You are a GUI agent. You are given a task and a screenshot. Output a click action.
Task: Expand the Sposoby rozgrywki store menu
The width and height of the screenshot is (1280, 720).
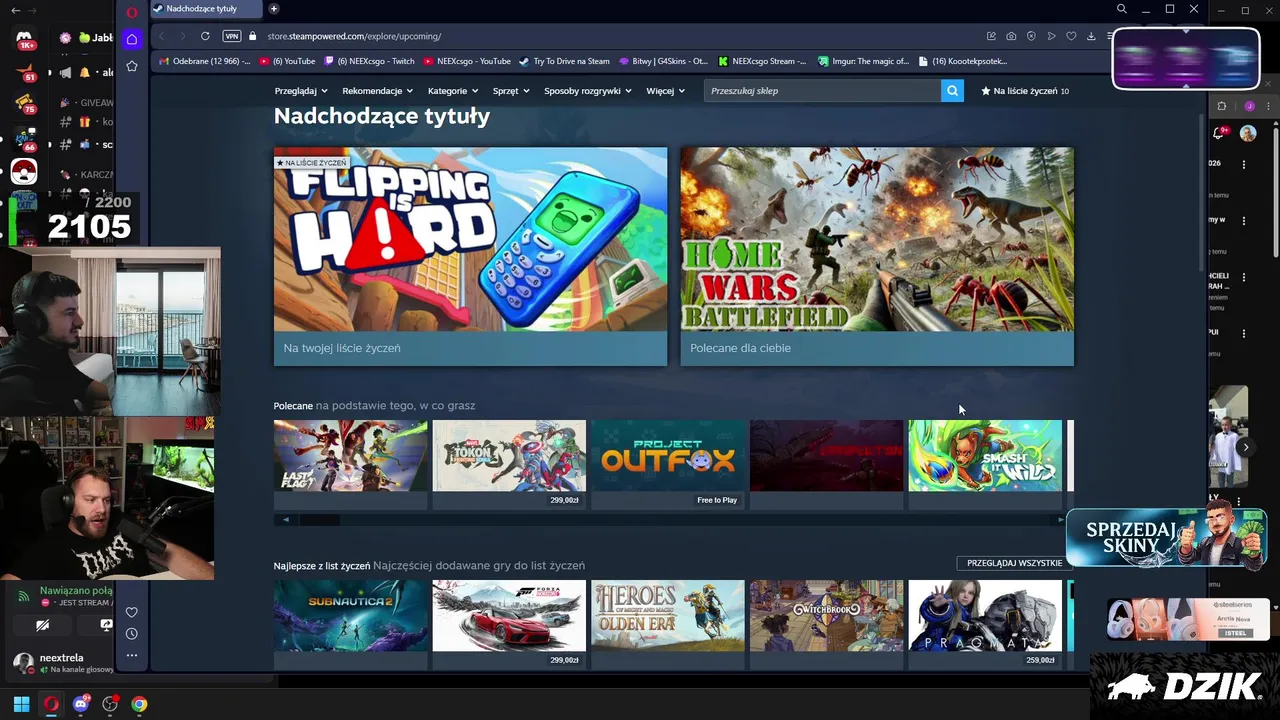[588, 91]
